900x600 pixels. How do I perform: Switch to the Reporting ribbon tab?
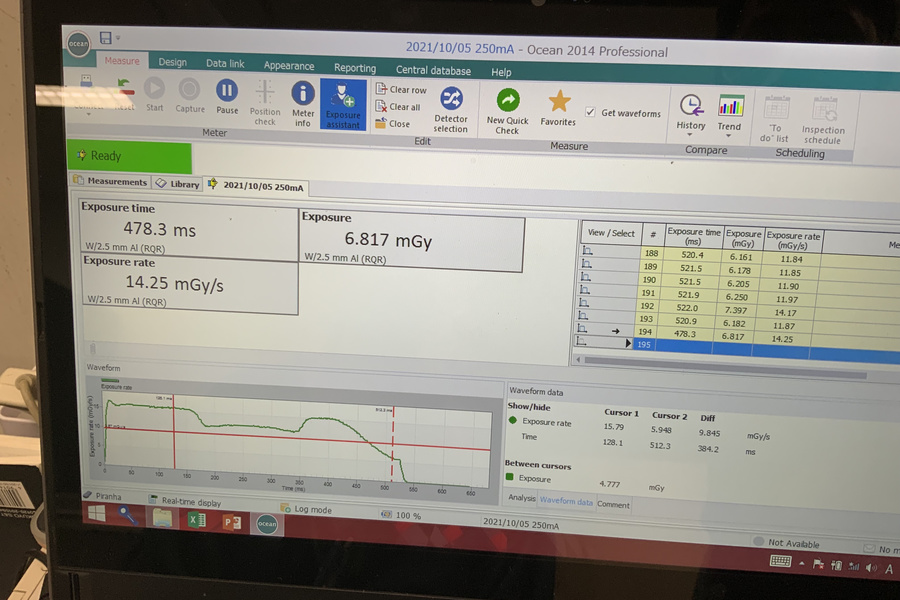355,68
